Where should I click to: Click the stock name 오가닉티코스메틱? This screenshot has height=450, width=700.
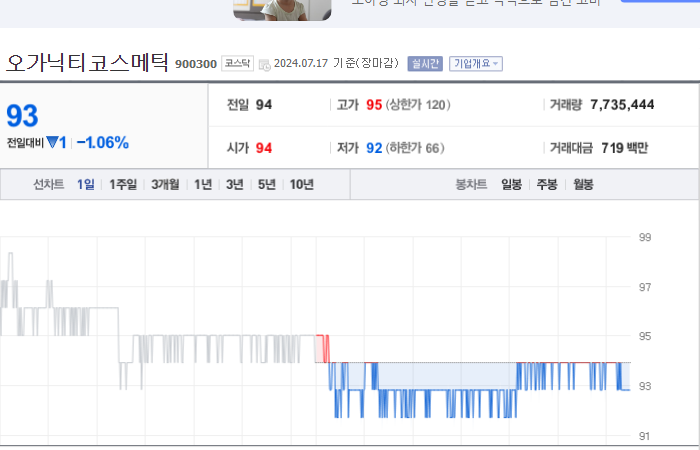87,62
